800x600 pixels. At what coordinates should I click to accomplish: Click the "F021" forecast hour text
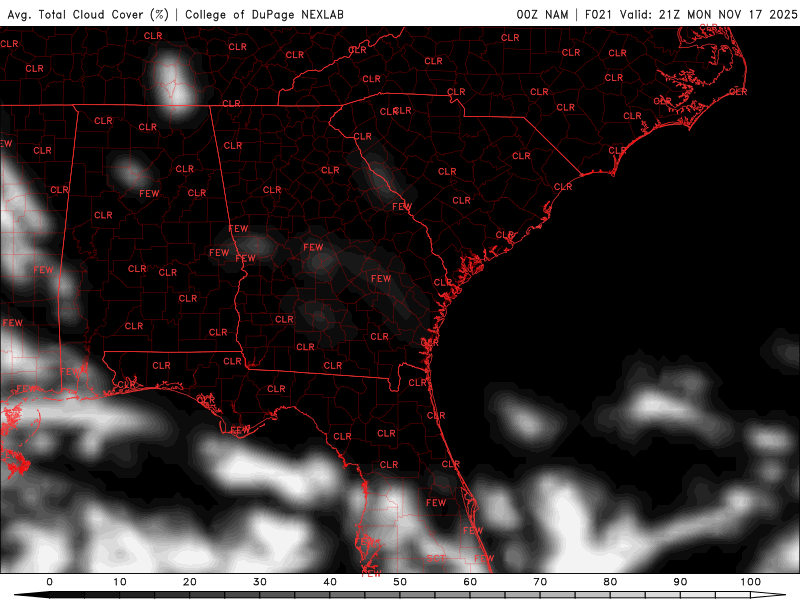pos(598,14)
